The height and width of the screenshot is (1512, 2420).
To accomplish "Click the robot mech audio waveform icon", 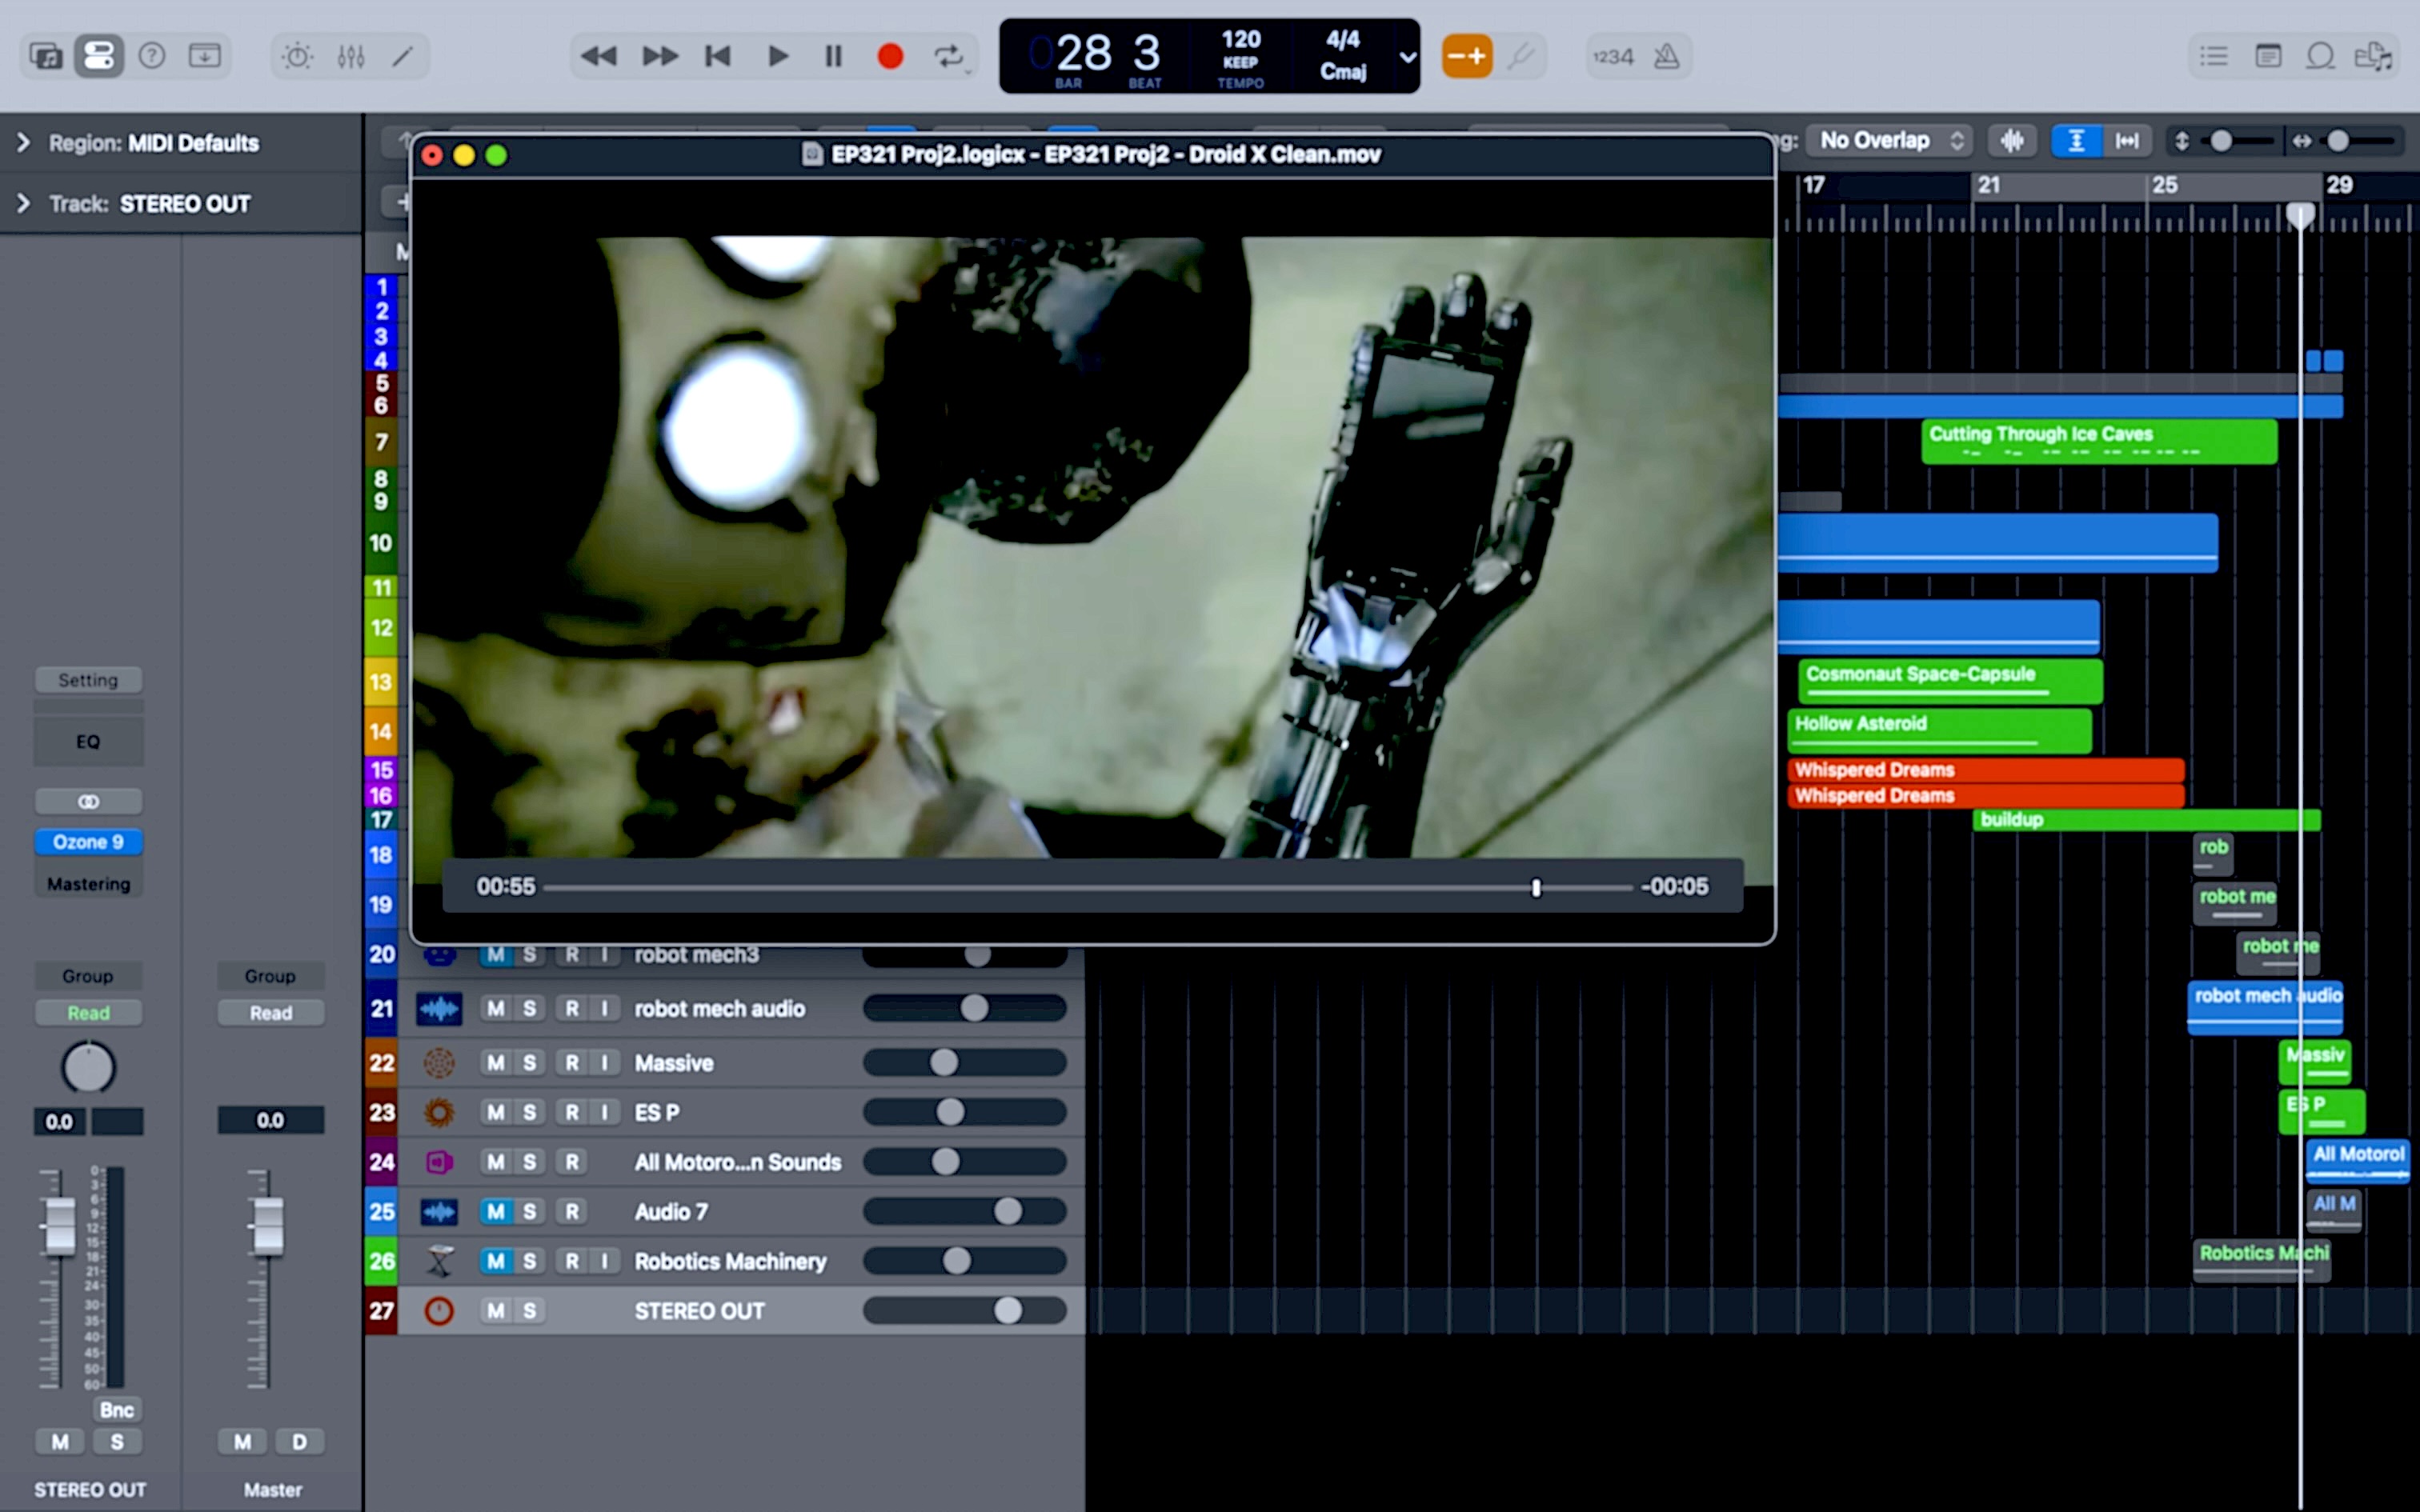I will [x=439, y=1009].
